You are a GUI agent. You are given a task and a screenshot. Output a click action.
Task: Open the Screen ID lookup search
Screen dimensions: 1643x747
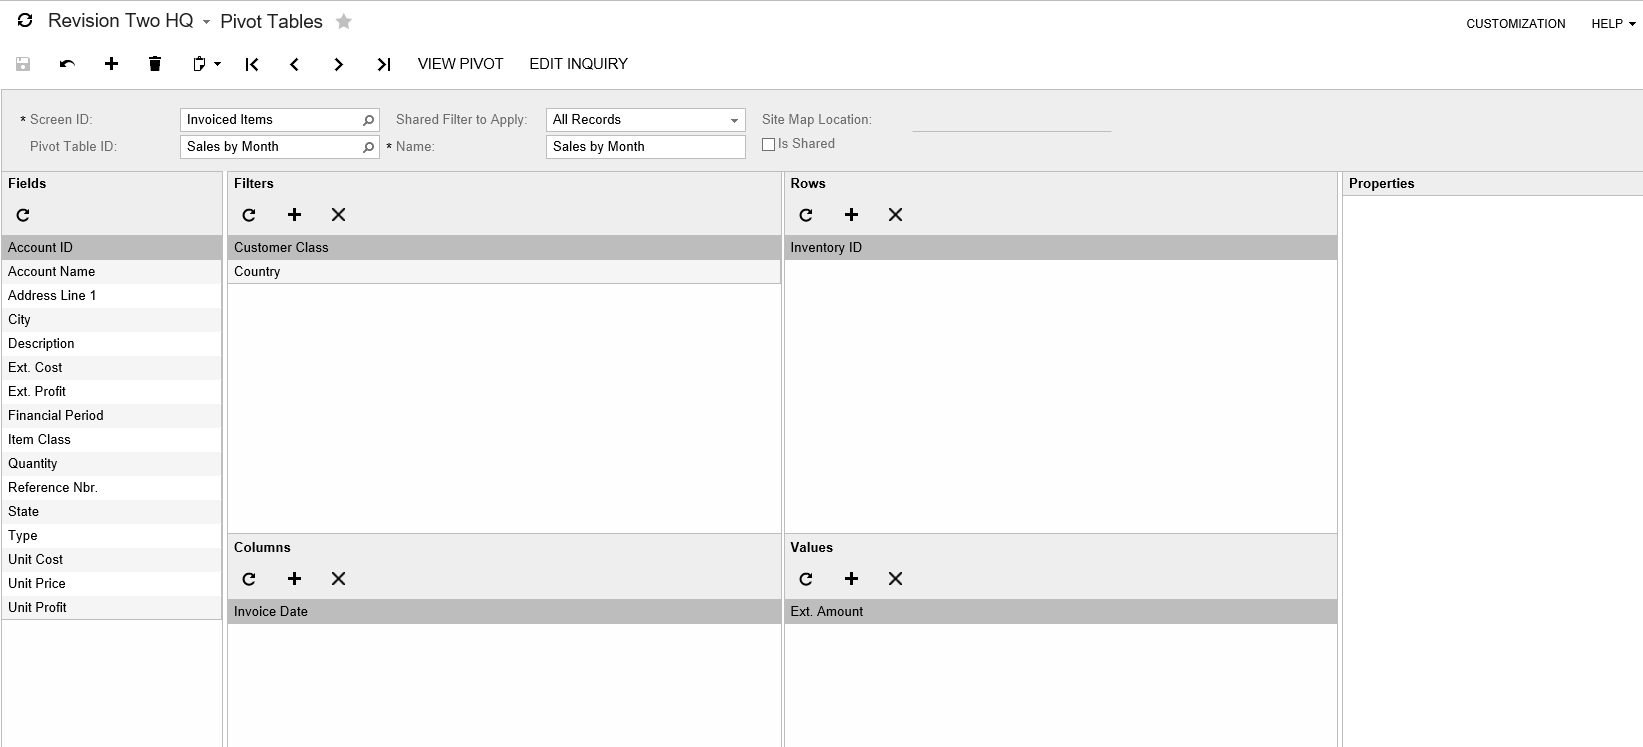tap(368, 120)
